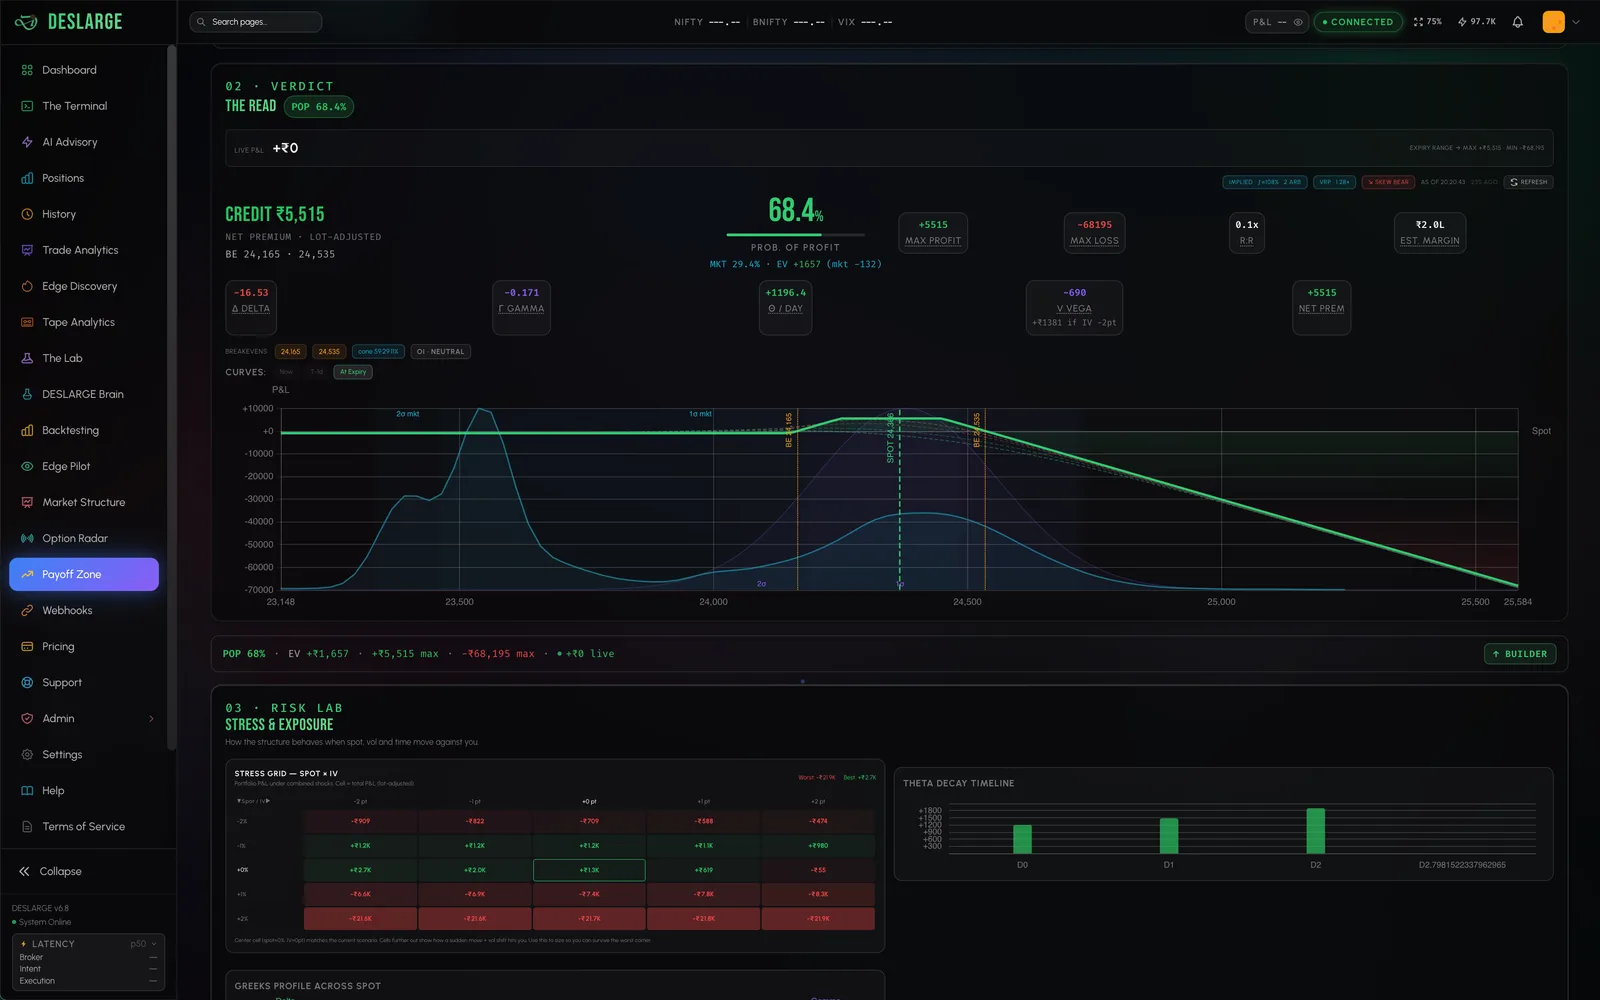Click the Builder button
This screenshot has width=1600, height=1000.
[1519, 654]
